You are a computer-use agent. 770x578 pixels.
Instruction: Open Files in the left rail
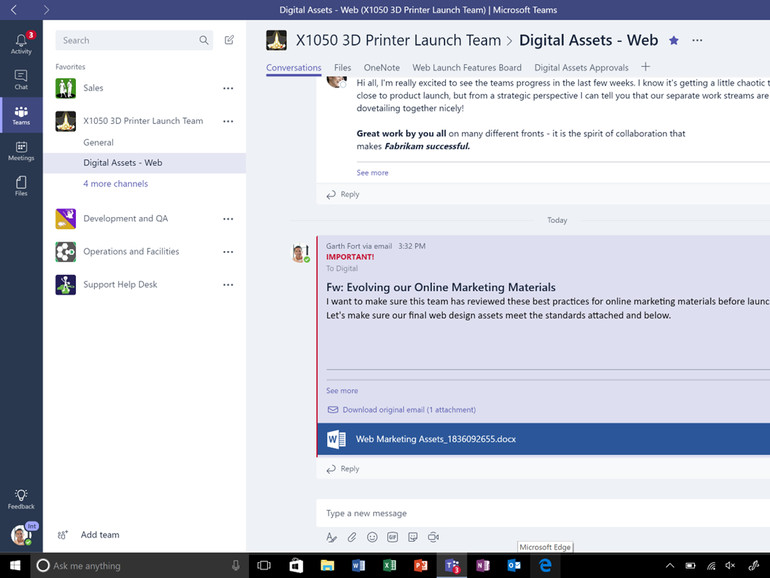point(21,186)
